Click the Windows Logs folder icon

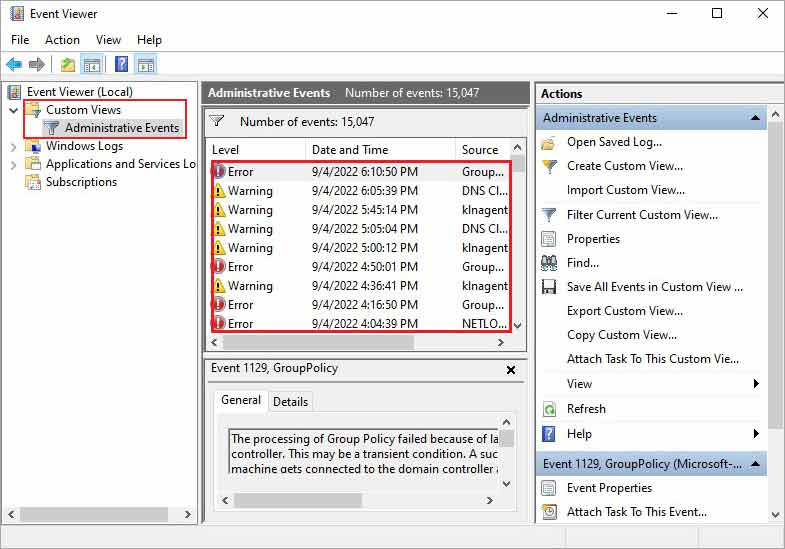tap(33, 146)
